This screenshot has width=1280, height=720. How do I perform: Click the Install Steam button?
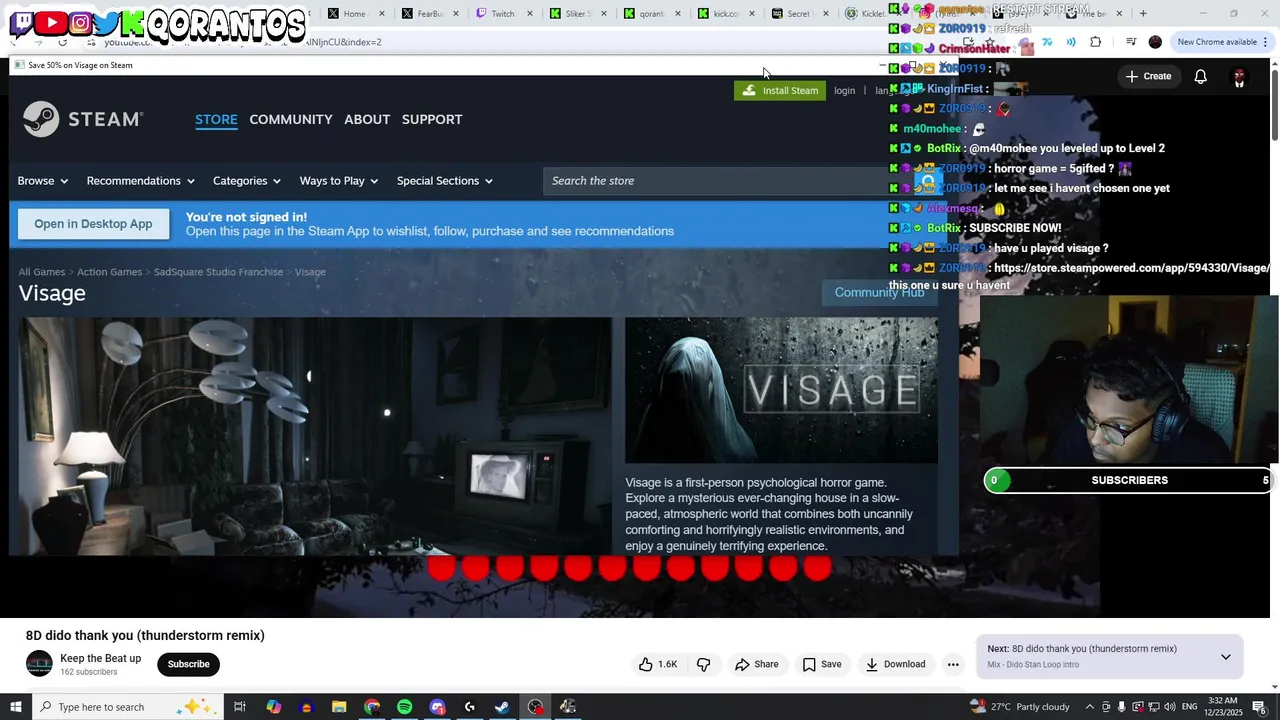780,91
